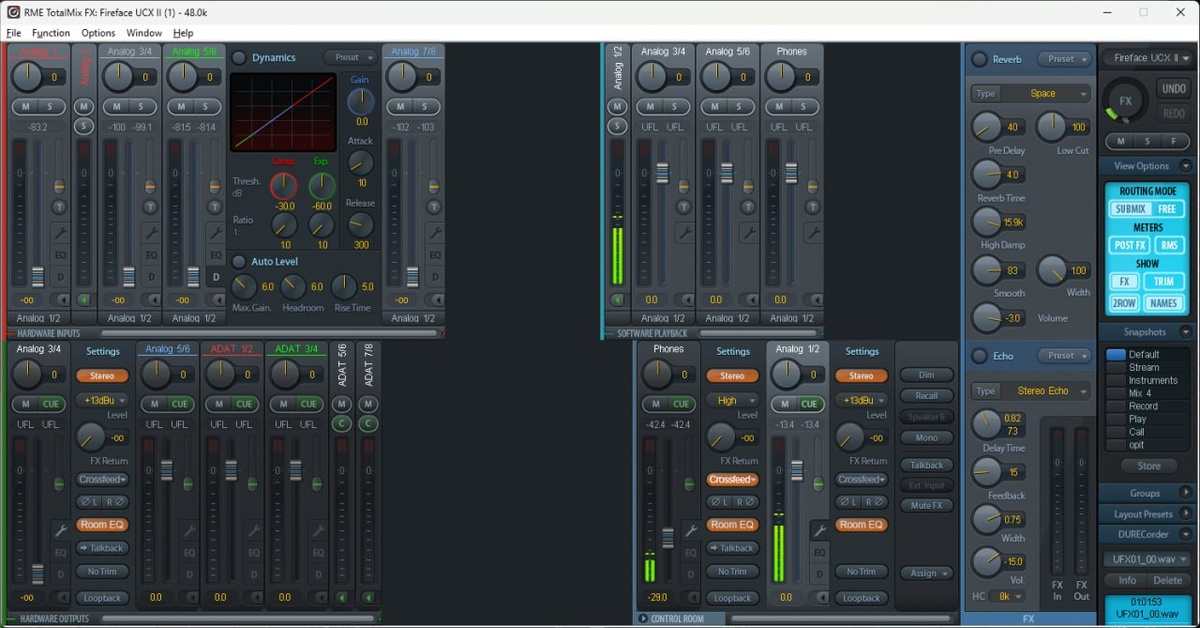Open D dynamics on control room Analog 1/2

[818, 574]
